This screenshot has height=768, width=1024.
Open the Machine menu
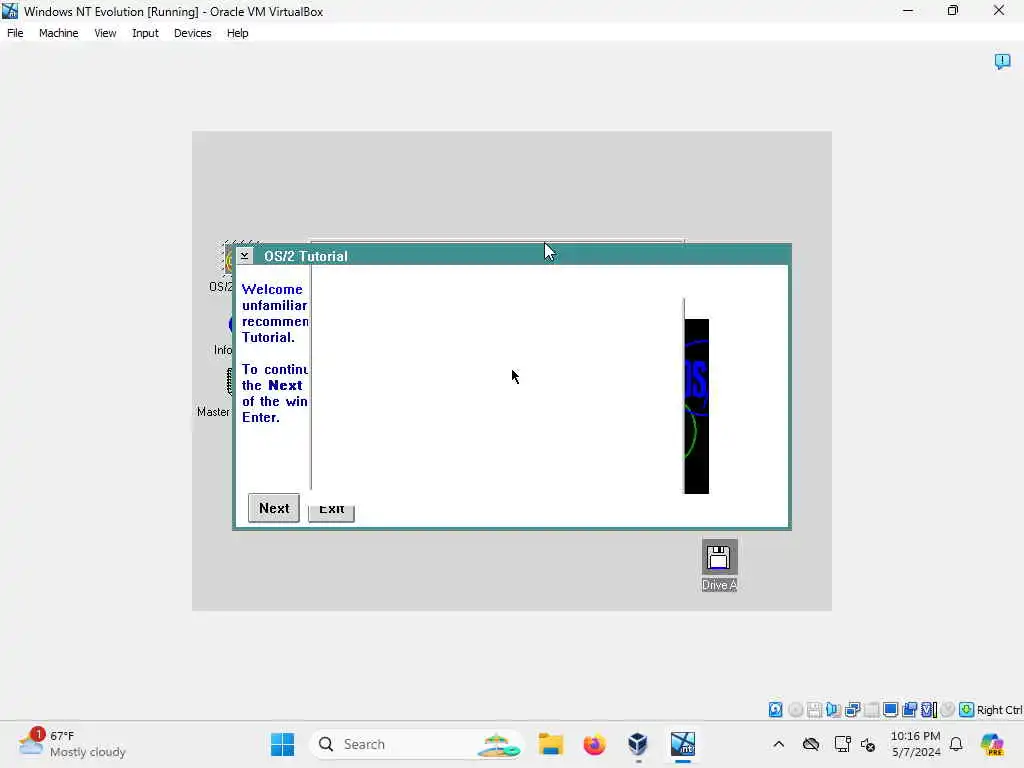click(58, 33)
